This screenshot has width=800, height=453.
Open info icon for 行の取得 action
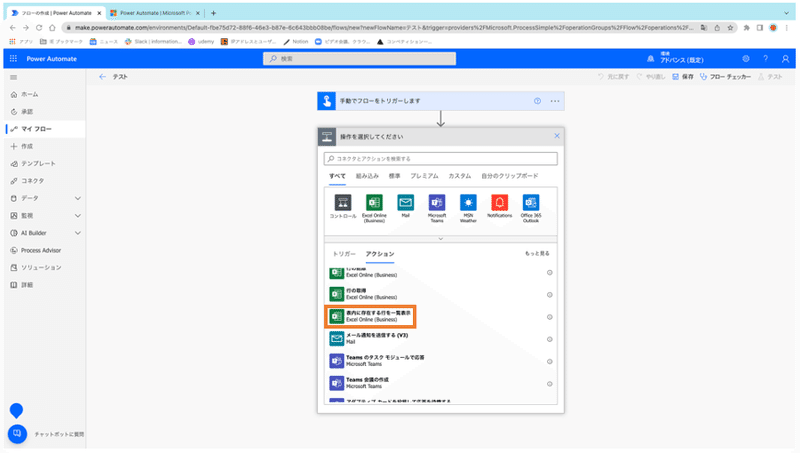coord(549,295)
